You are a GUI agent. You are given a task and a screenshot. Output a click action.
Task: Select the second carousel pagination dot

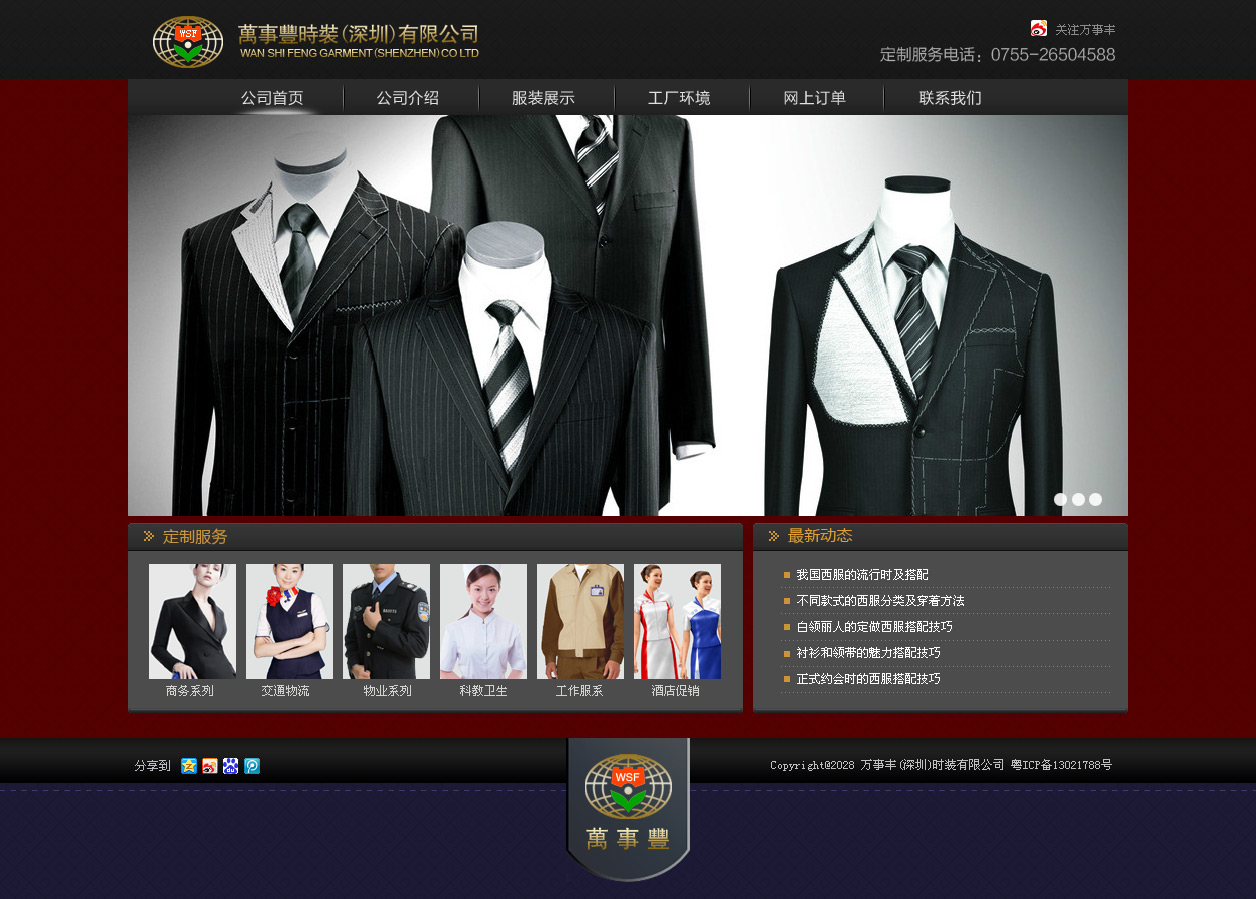pos(1078,499)
